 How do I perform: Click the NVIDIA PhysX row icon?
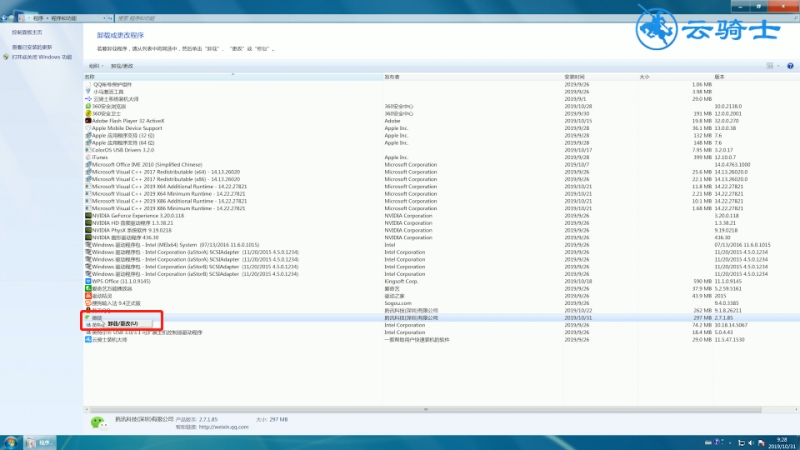88,230
